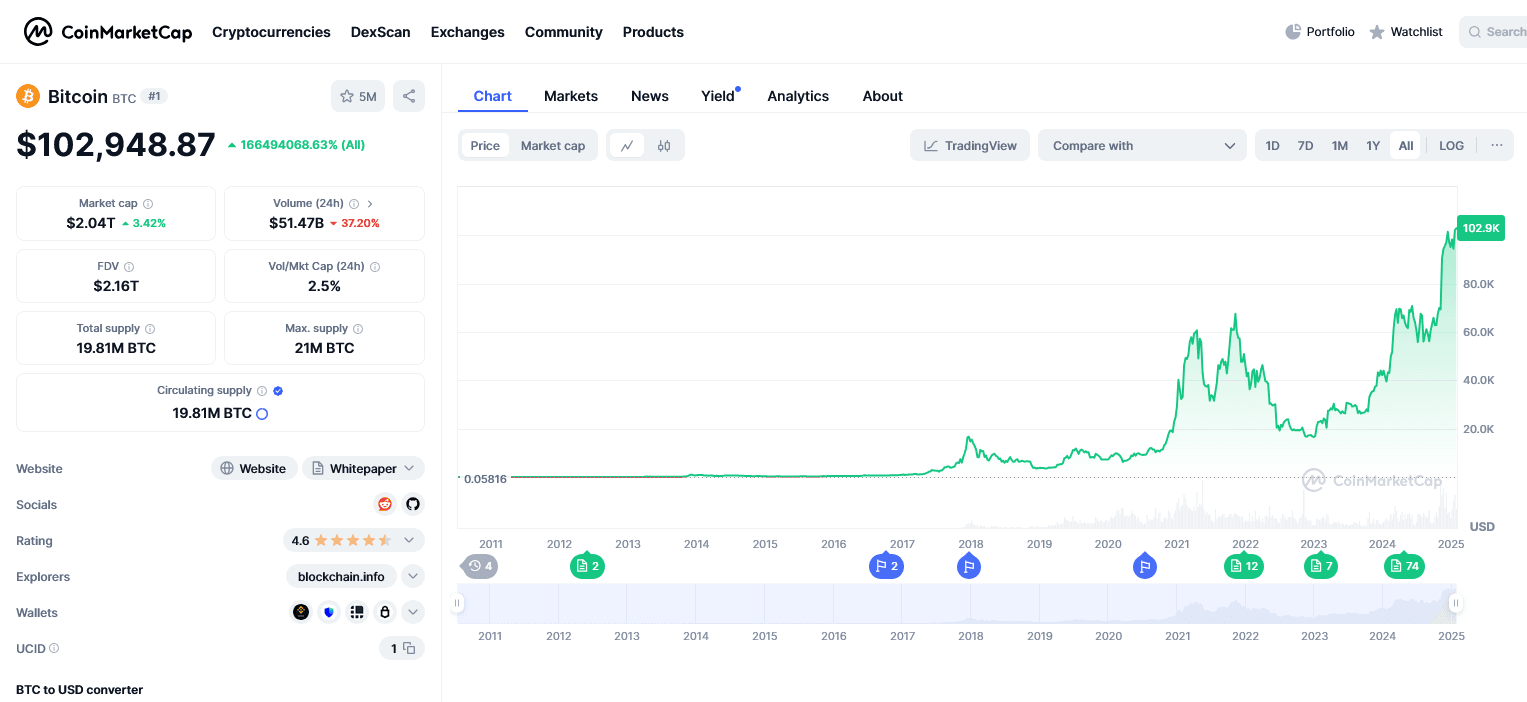1527x702 pixels.
Task: Open the Portfolio page
Action: pyautogui.click(x=1320, y=32)
